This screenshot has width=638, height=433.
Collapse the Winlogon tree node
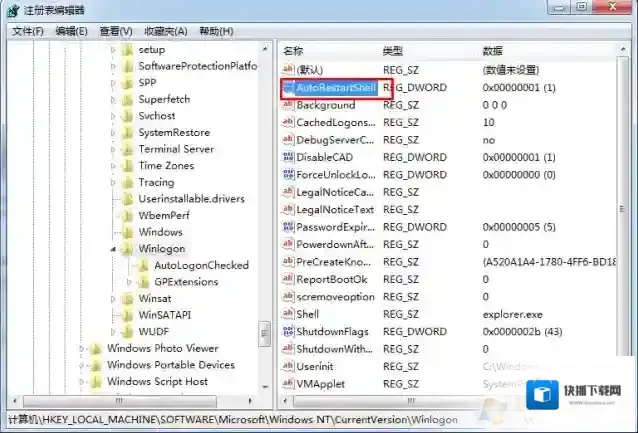pos(112,249)
